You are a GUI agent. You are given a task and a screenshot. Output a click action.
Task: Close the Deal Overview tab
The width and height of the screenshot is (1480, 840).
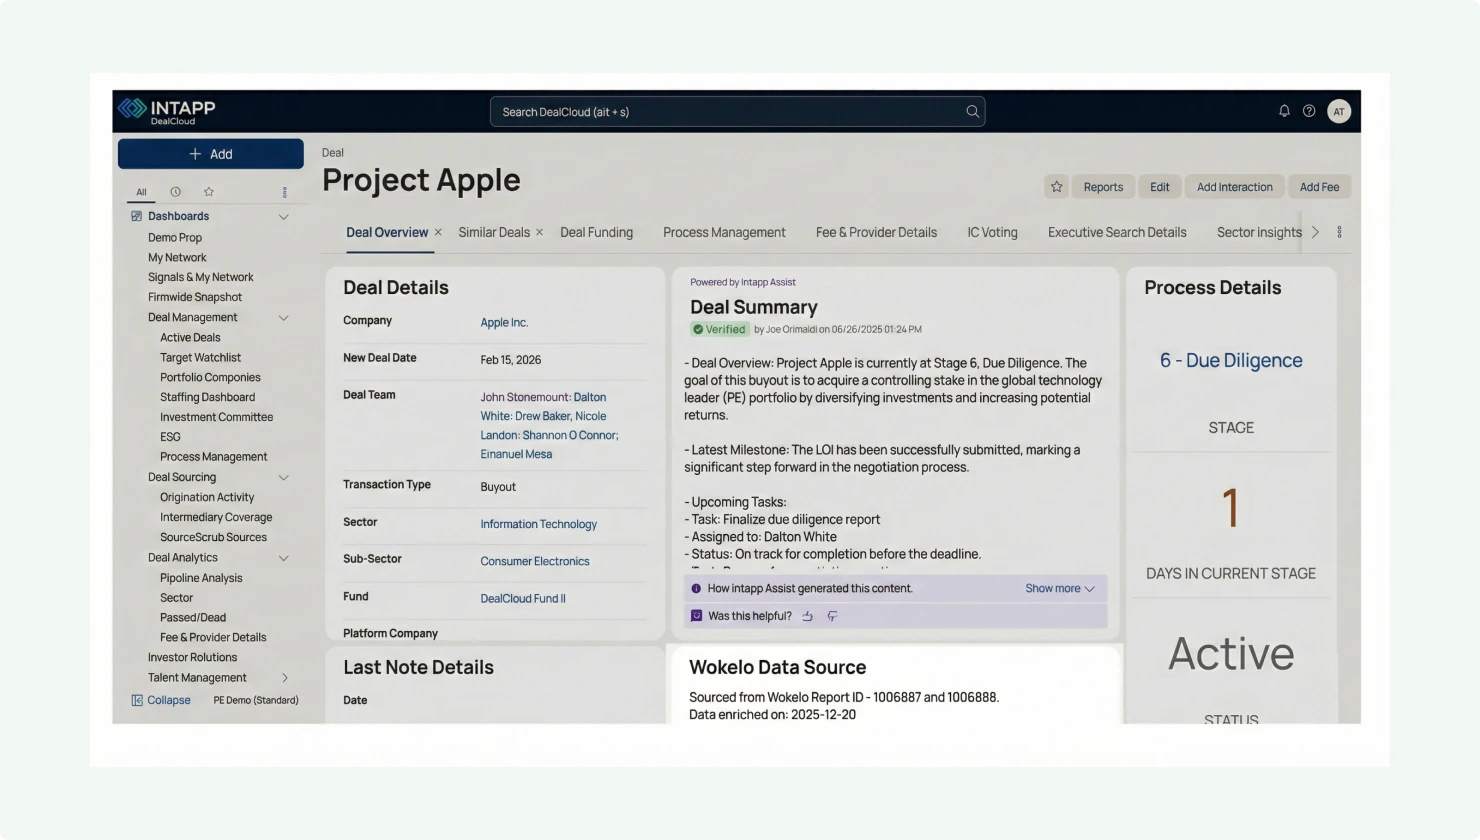(438, 232)
